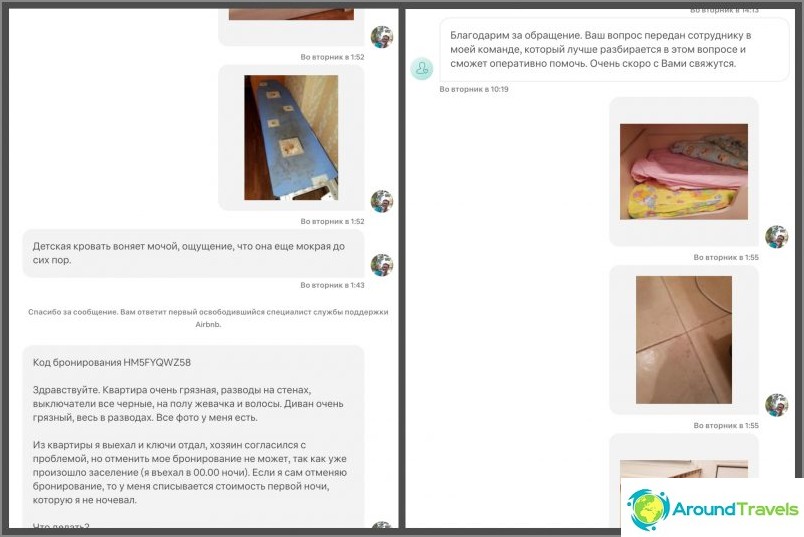The width and height of the screenshot is (804, 537).
Task: Open the partially visible photo at bottom right
Action: point(684,469)
